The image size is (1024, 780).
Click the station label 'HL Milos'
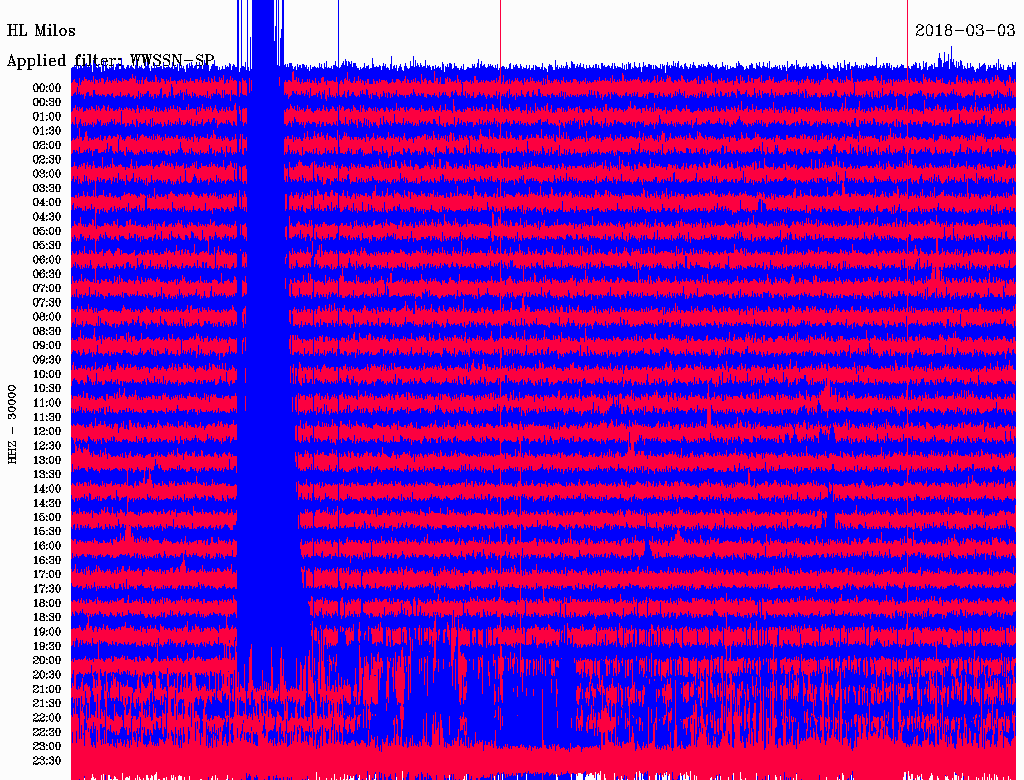point(41,31)
